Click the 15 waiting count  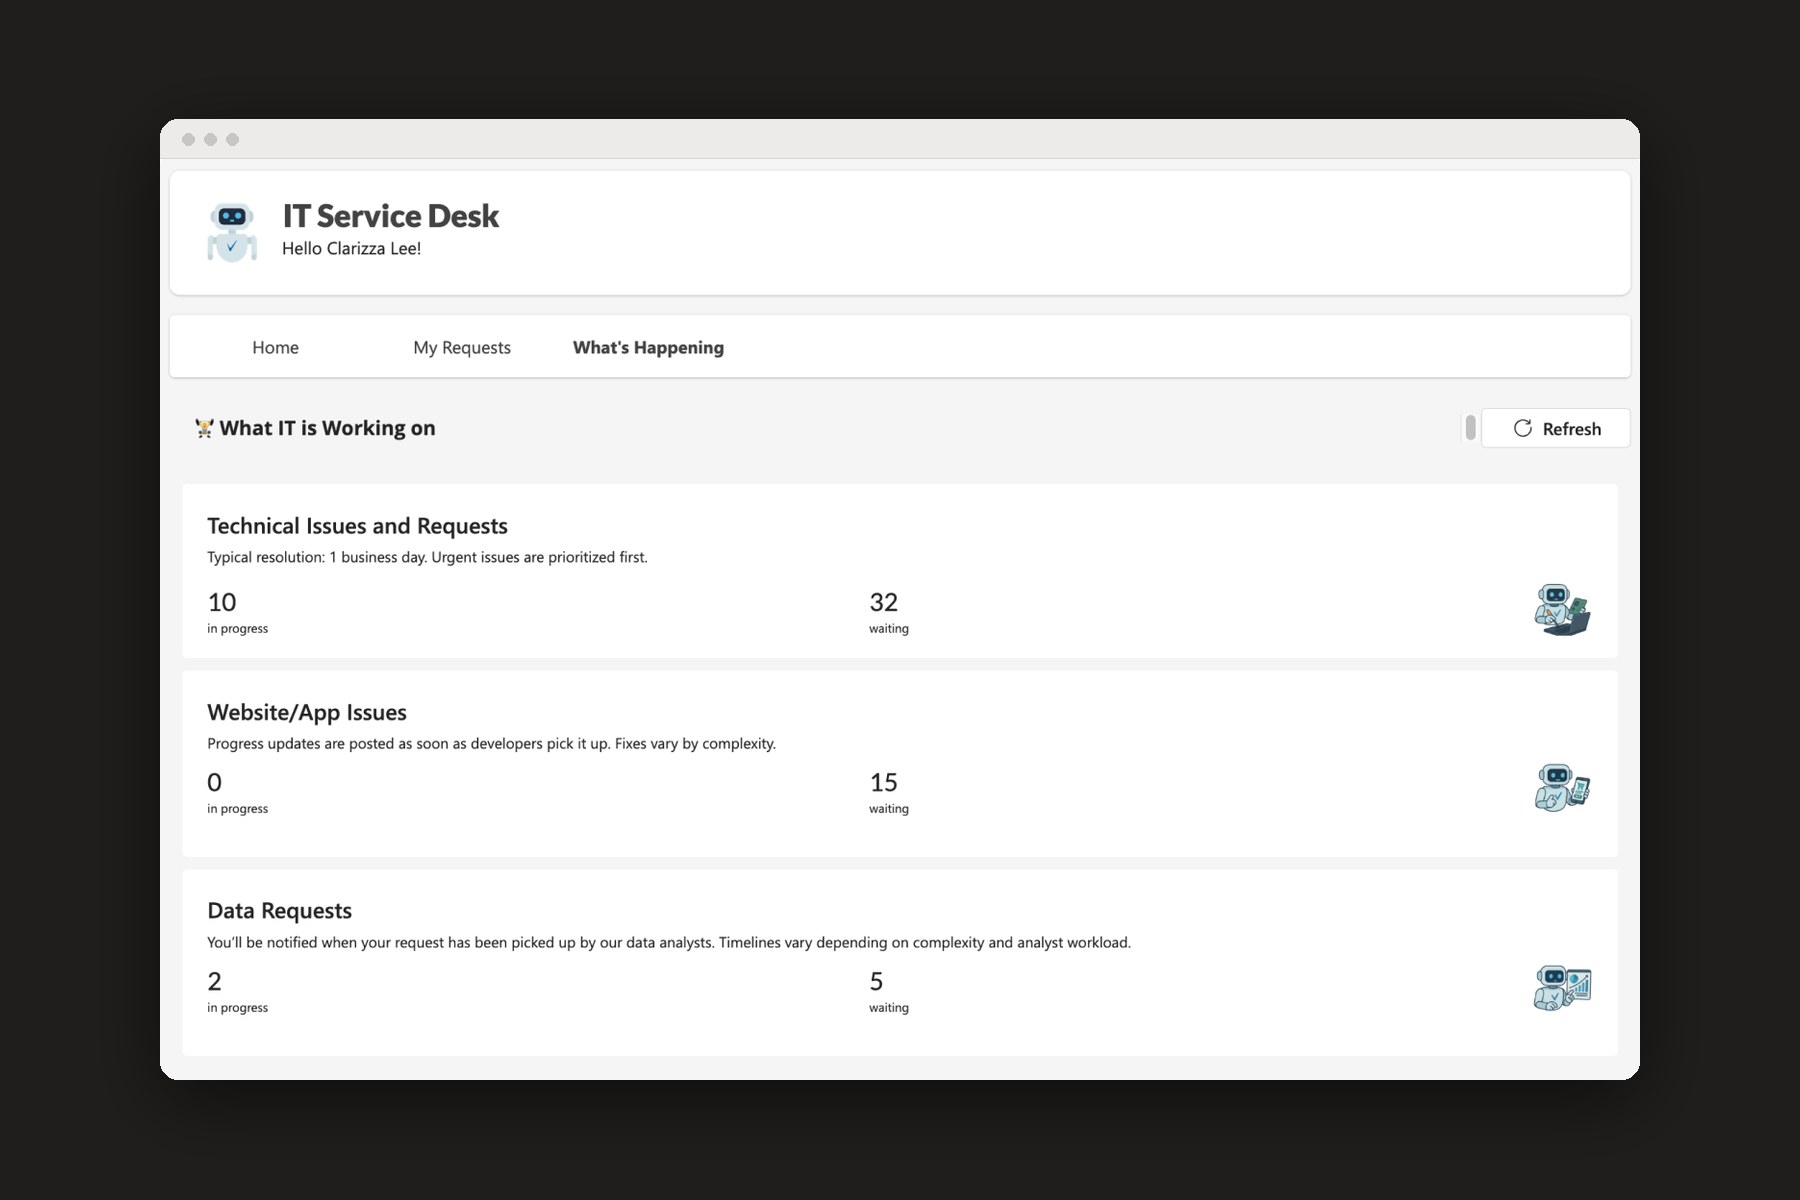coord(883,782)
